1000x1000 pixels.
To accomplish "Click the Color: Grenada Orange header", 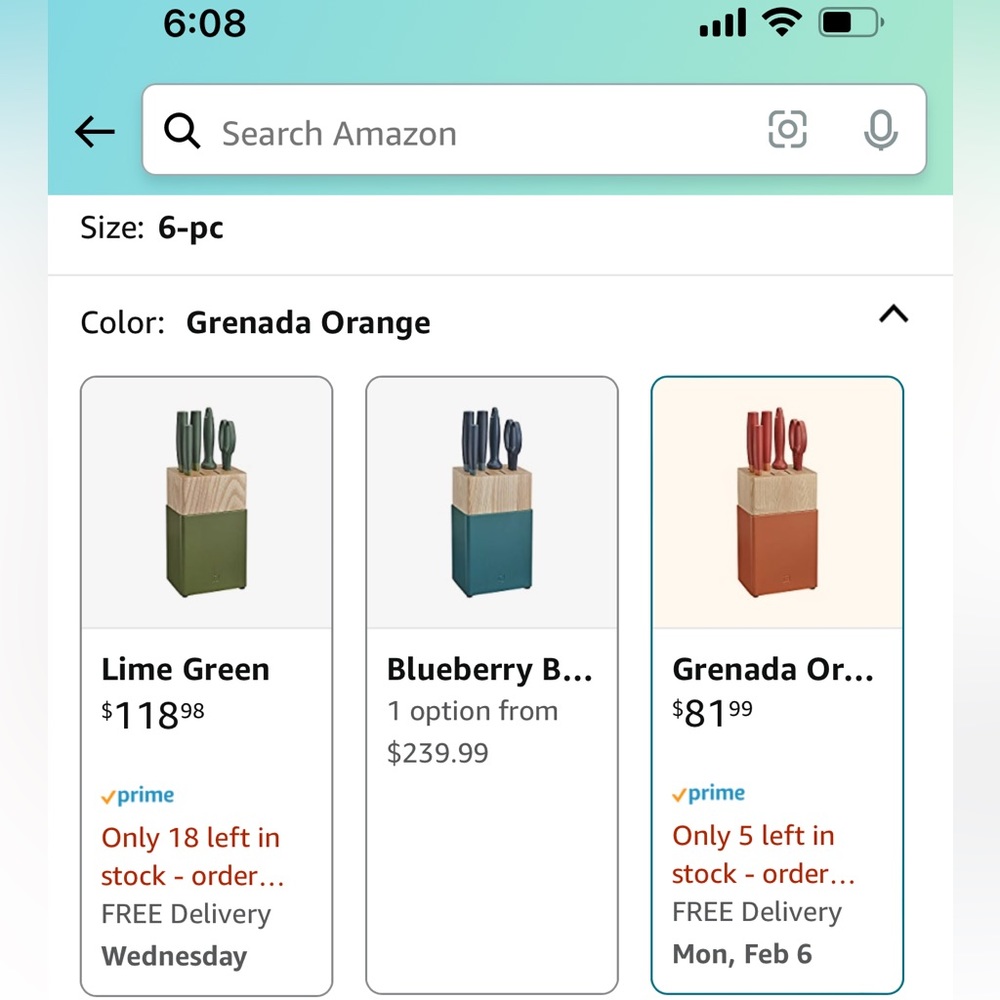I will click(255, 322).
